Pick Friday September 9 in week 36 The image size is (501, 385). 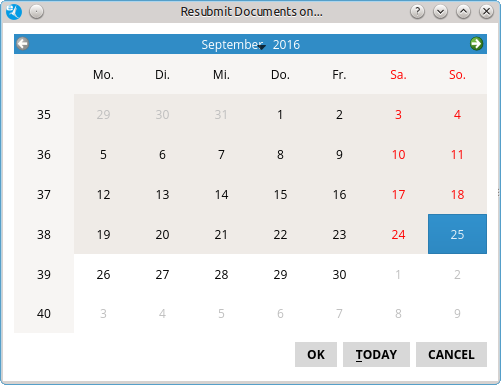339,154
